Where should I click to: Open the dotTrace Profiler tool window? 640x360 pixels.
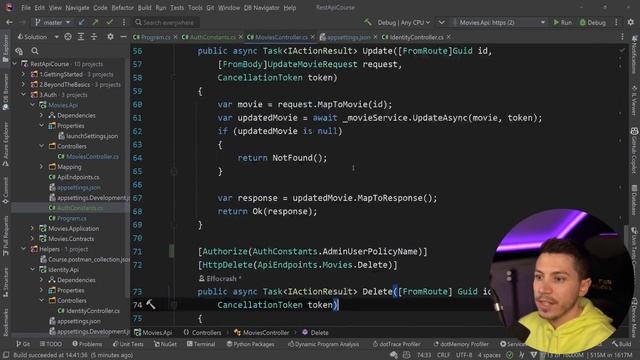[396, 344]
